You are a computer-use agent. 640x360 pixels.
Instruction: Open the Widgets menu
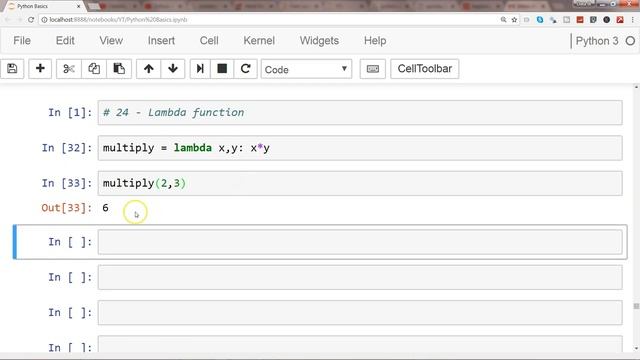tap(319, 41)
